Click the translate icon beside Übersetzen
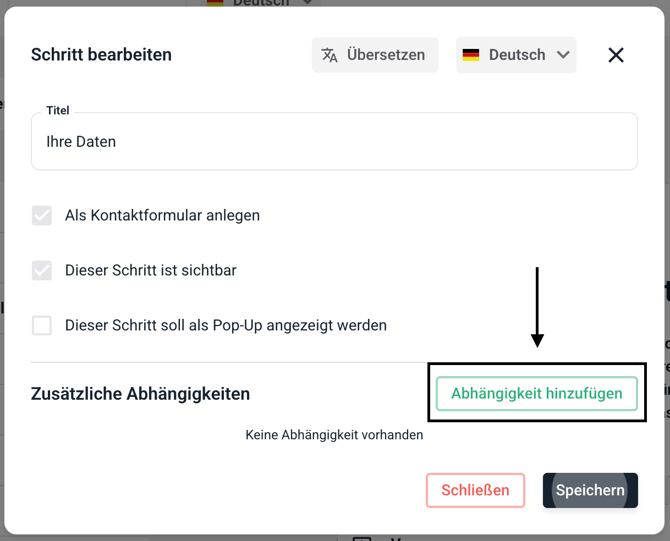 tap(329, 55)
